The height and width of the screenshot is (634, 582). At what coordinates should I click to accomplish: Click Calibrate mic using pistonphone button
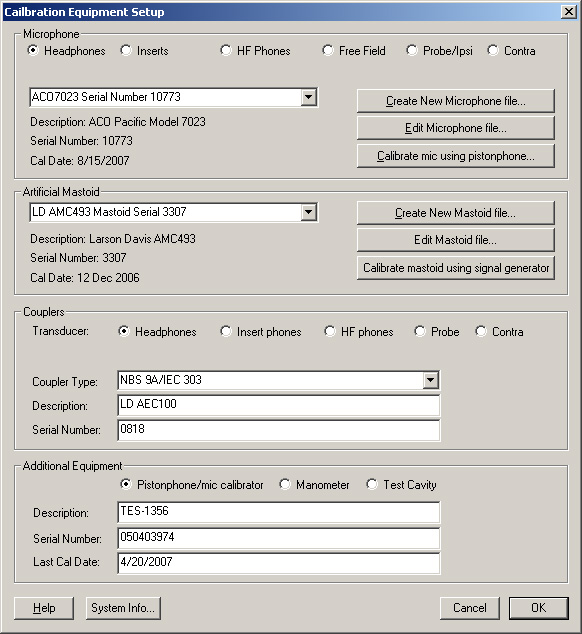point(455,156)
